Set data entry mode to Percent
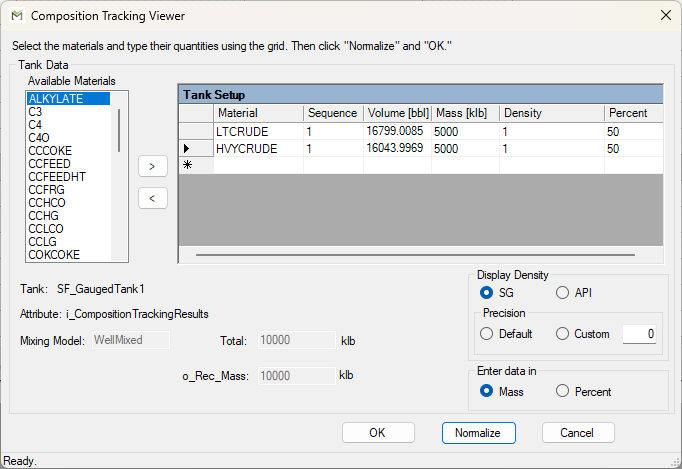Image resolution: width=682 pixels, height=469 pixels. 562,391
